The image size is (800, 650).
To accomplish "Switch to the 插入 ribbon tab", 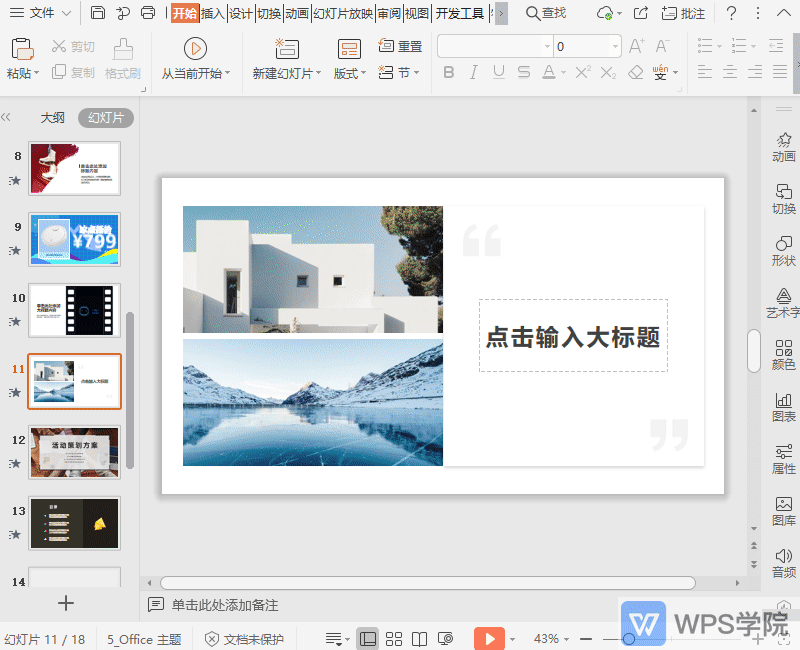I will pyautogui.click(x=215, y=14).
